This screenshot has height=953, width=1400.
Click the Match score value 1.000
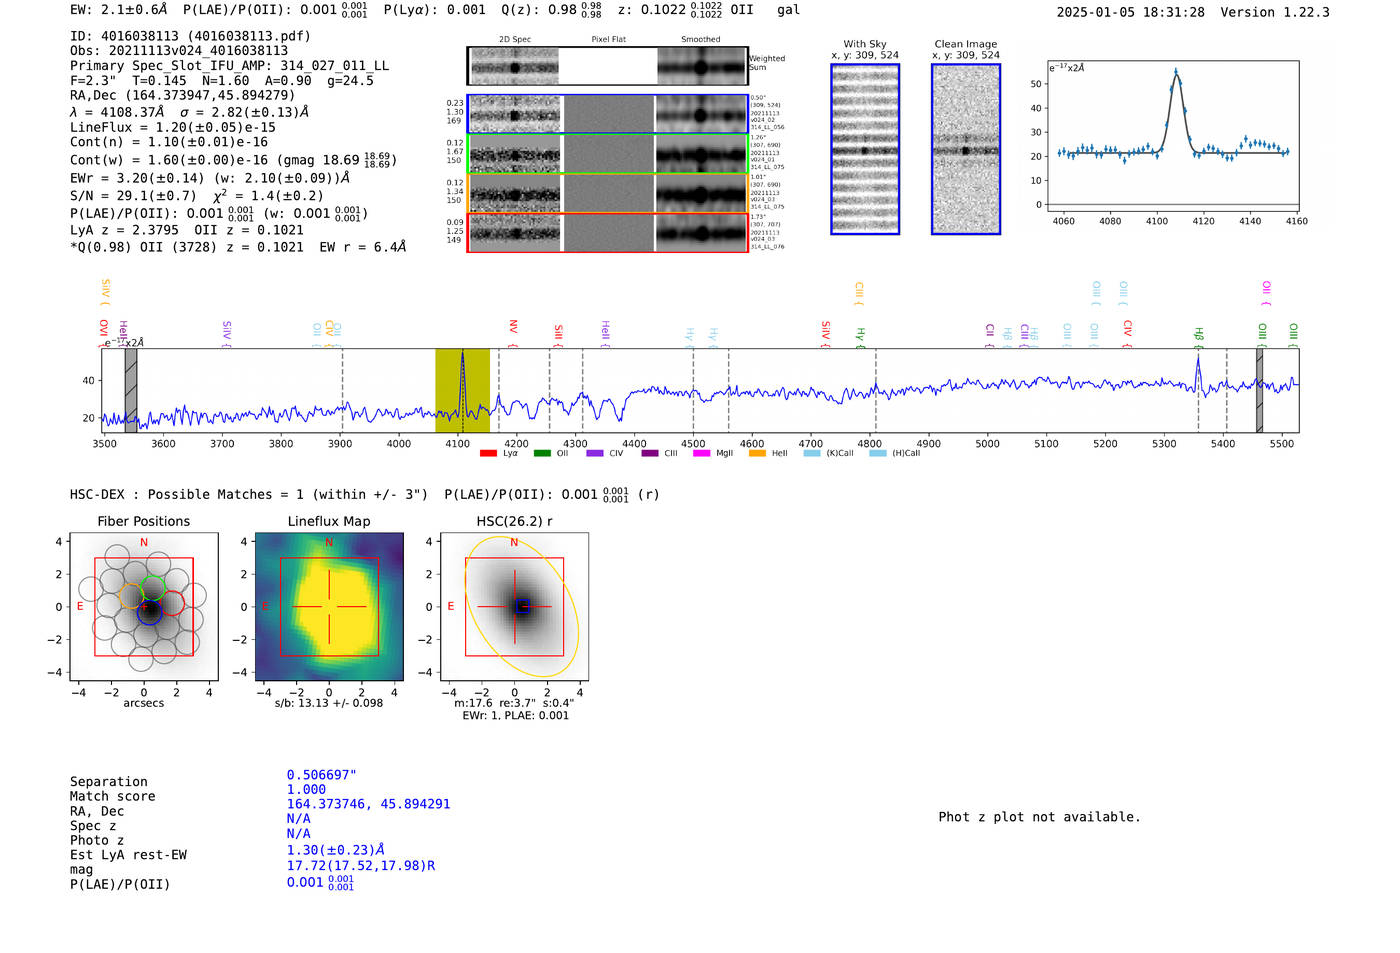[x=307, y=790]
